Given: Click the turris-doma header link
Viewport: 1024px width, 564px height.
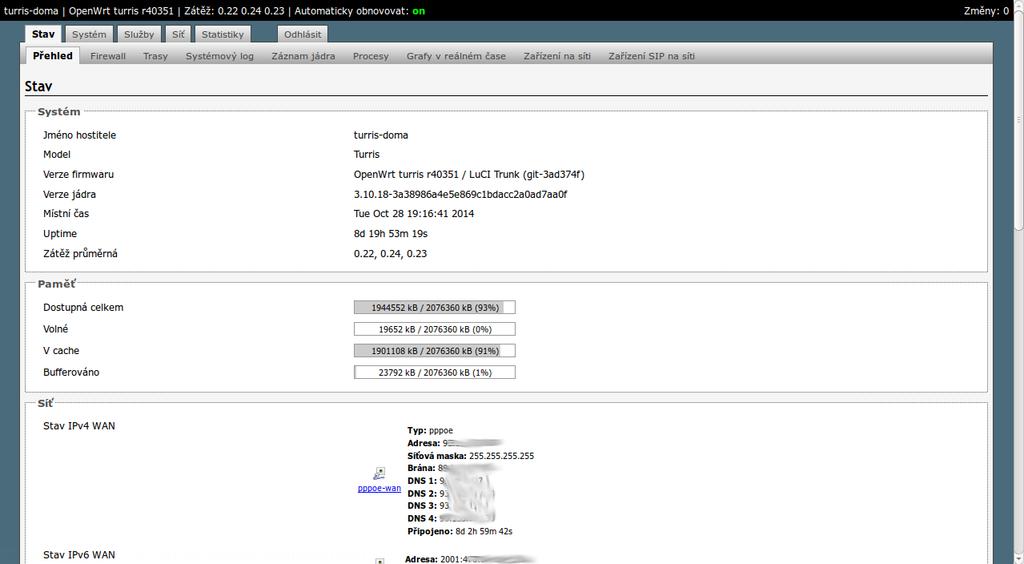Looking at the screenshot, I should 31,10.
